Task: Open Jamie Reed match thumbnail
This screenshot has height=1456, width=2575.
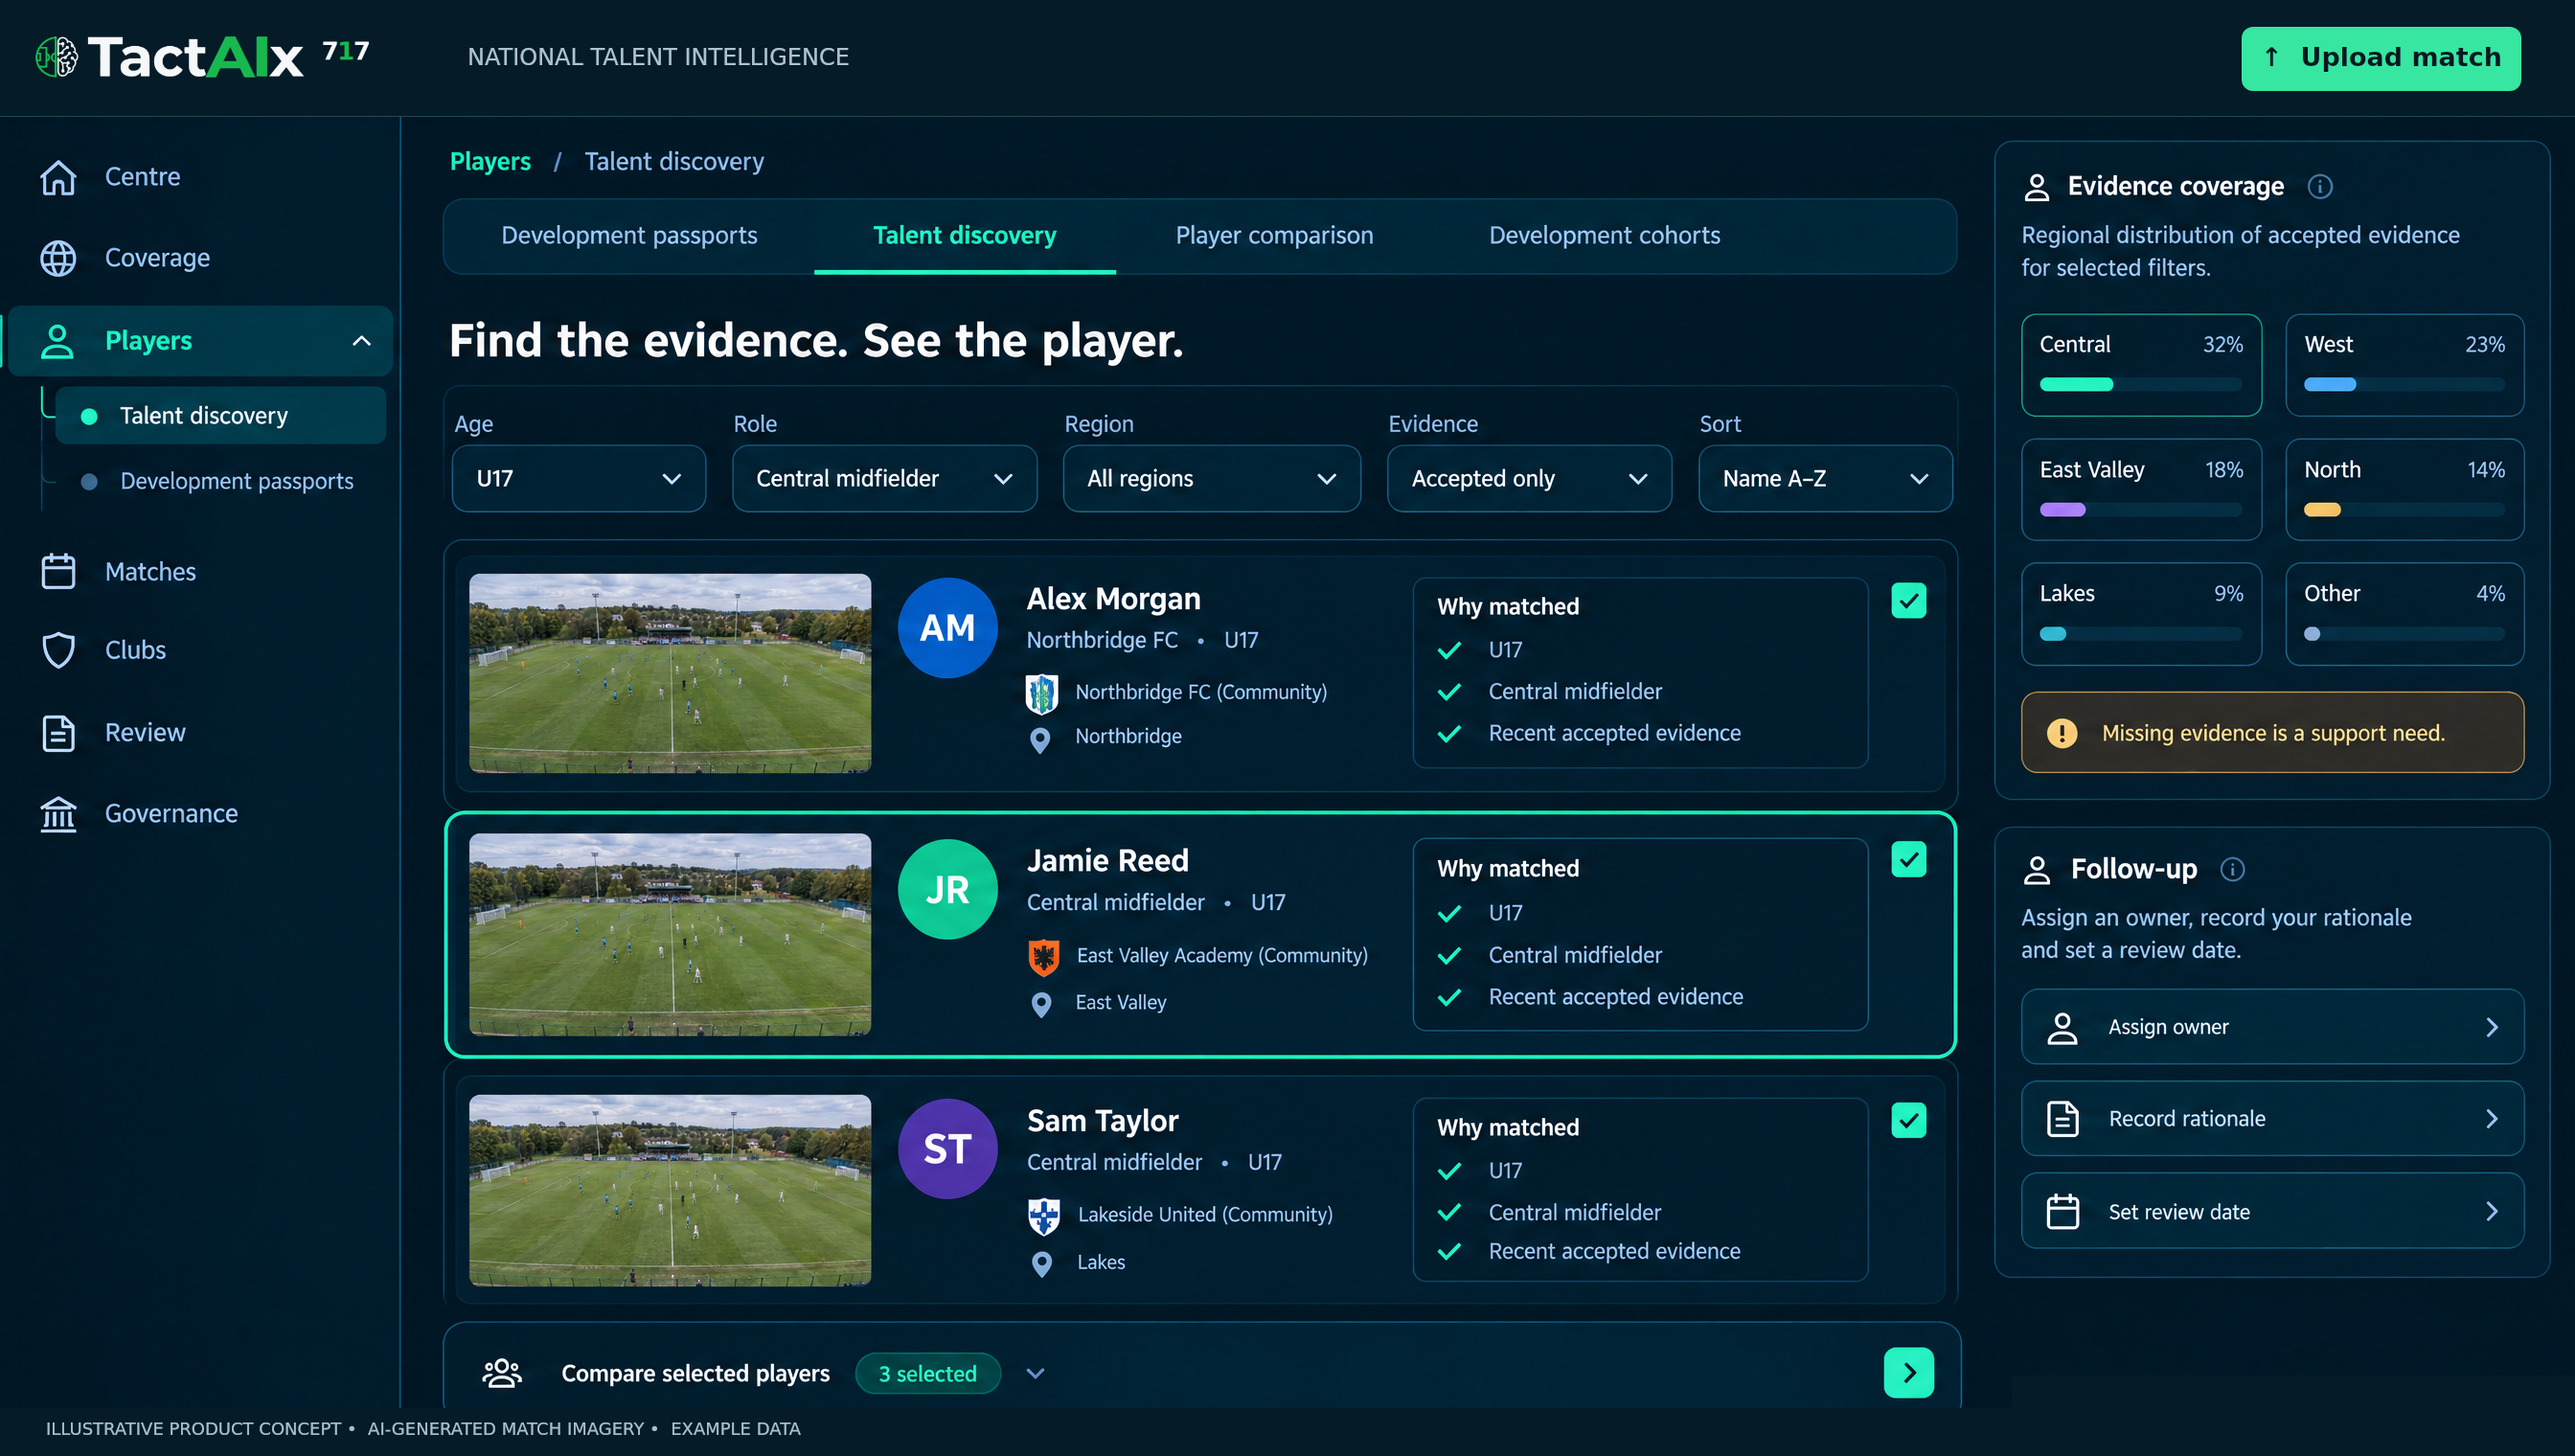Action: pyautogui.click(x=670, y=934)
